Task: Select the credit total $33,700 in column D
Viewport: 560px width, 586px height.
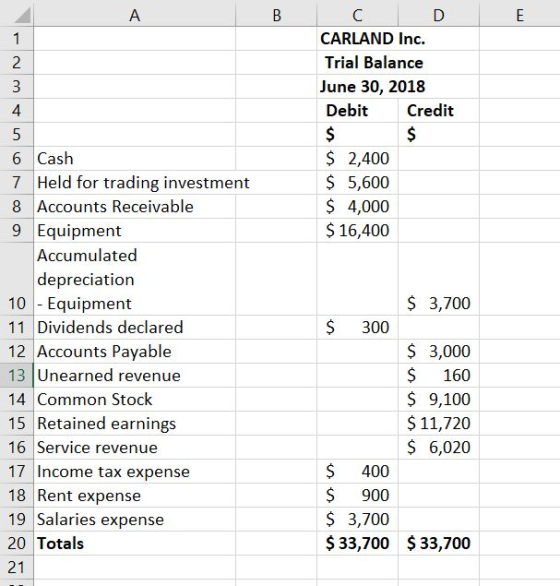Action: point(439,543)
